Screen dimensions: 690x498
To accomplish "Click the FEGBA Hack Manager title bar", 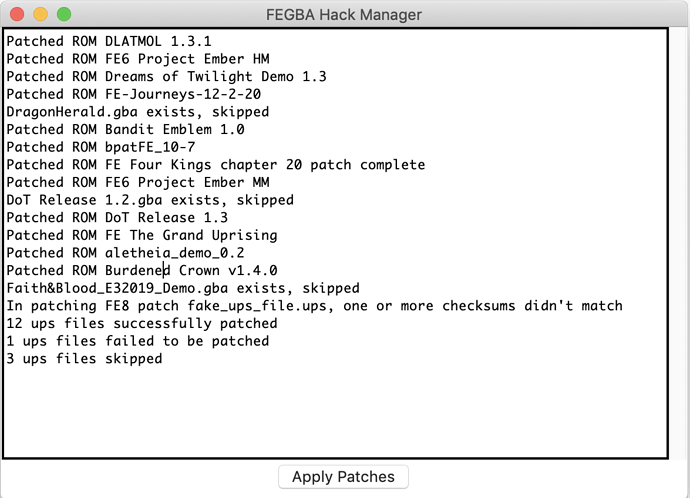I will point(344,14).
